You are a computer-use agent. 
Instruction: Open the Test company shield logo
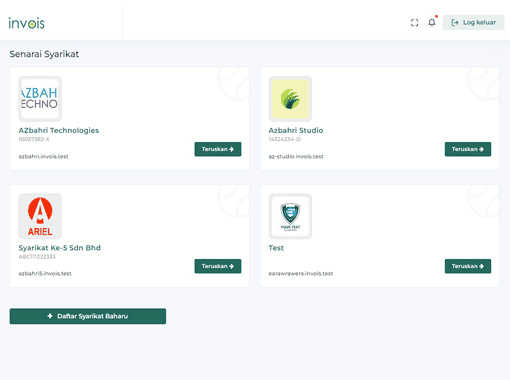pyautogui.click(x=290, y=216)
